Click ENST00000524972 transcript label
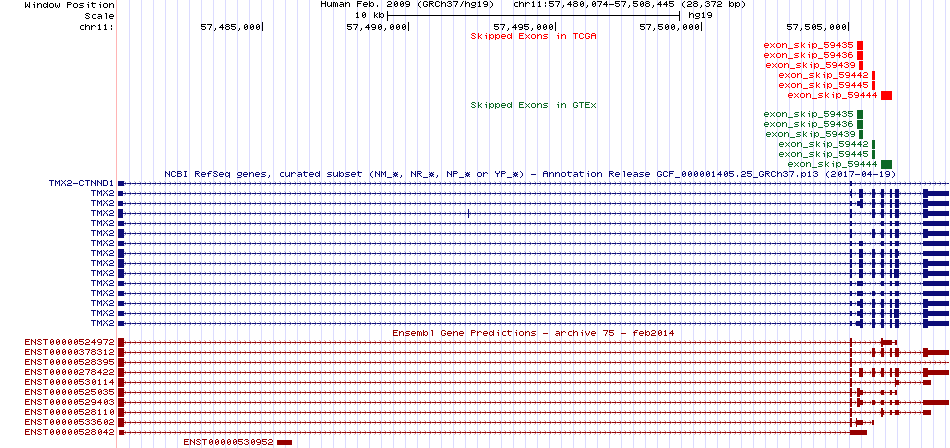The height and width of the screenshot is (448, 950). tap(70, 342)
